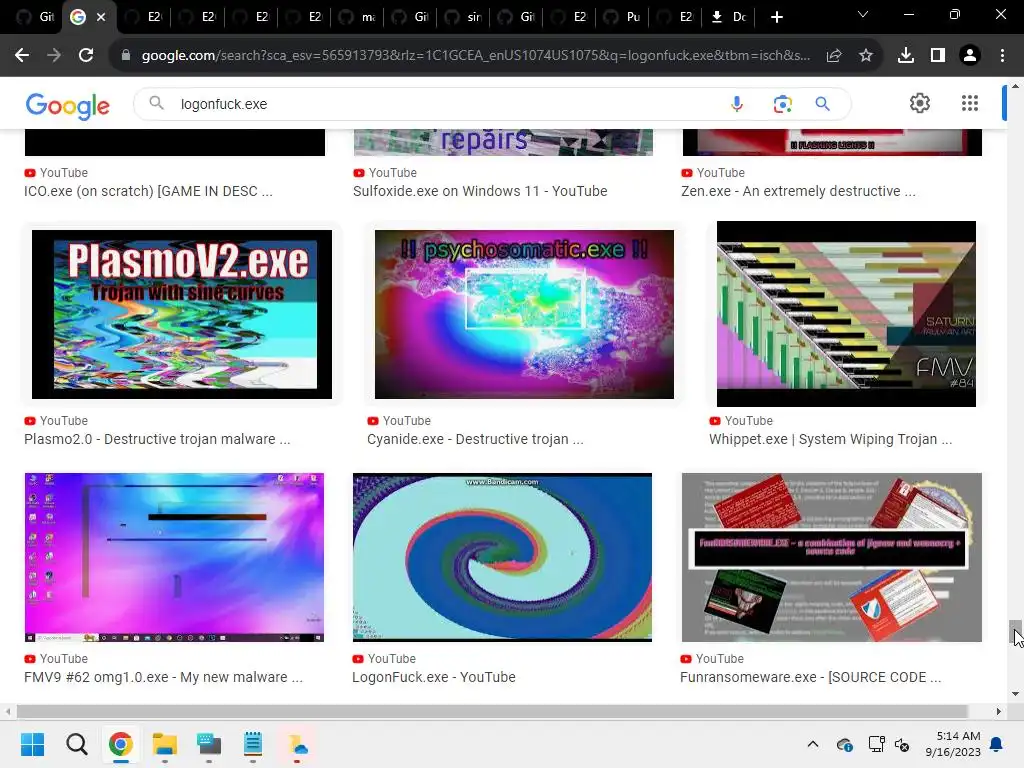The height and width of the screenshot is (768, 1024).
Task: Click the blue magnifier search button
Action: coord(822,104)
